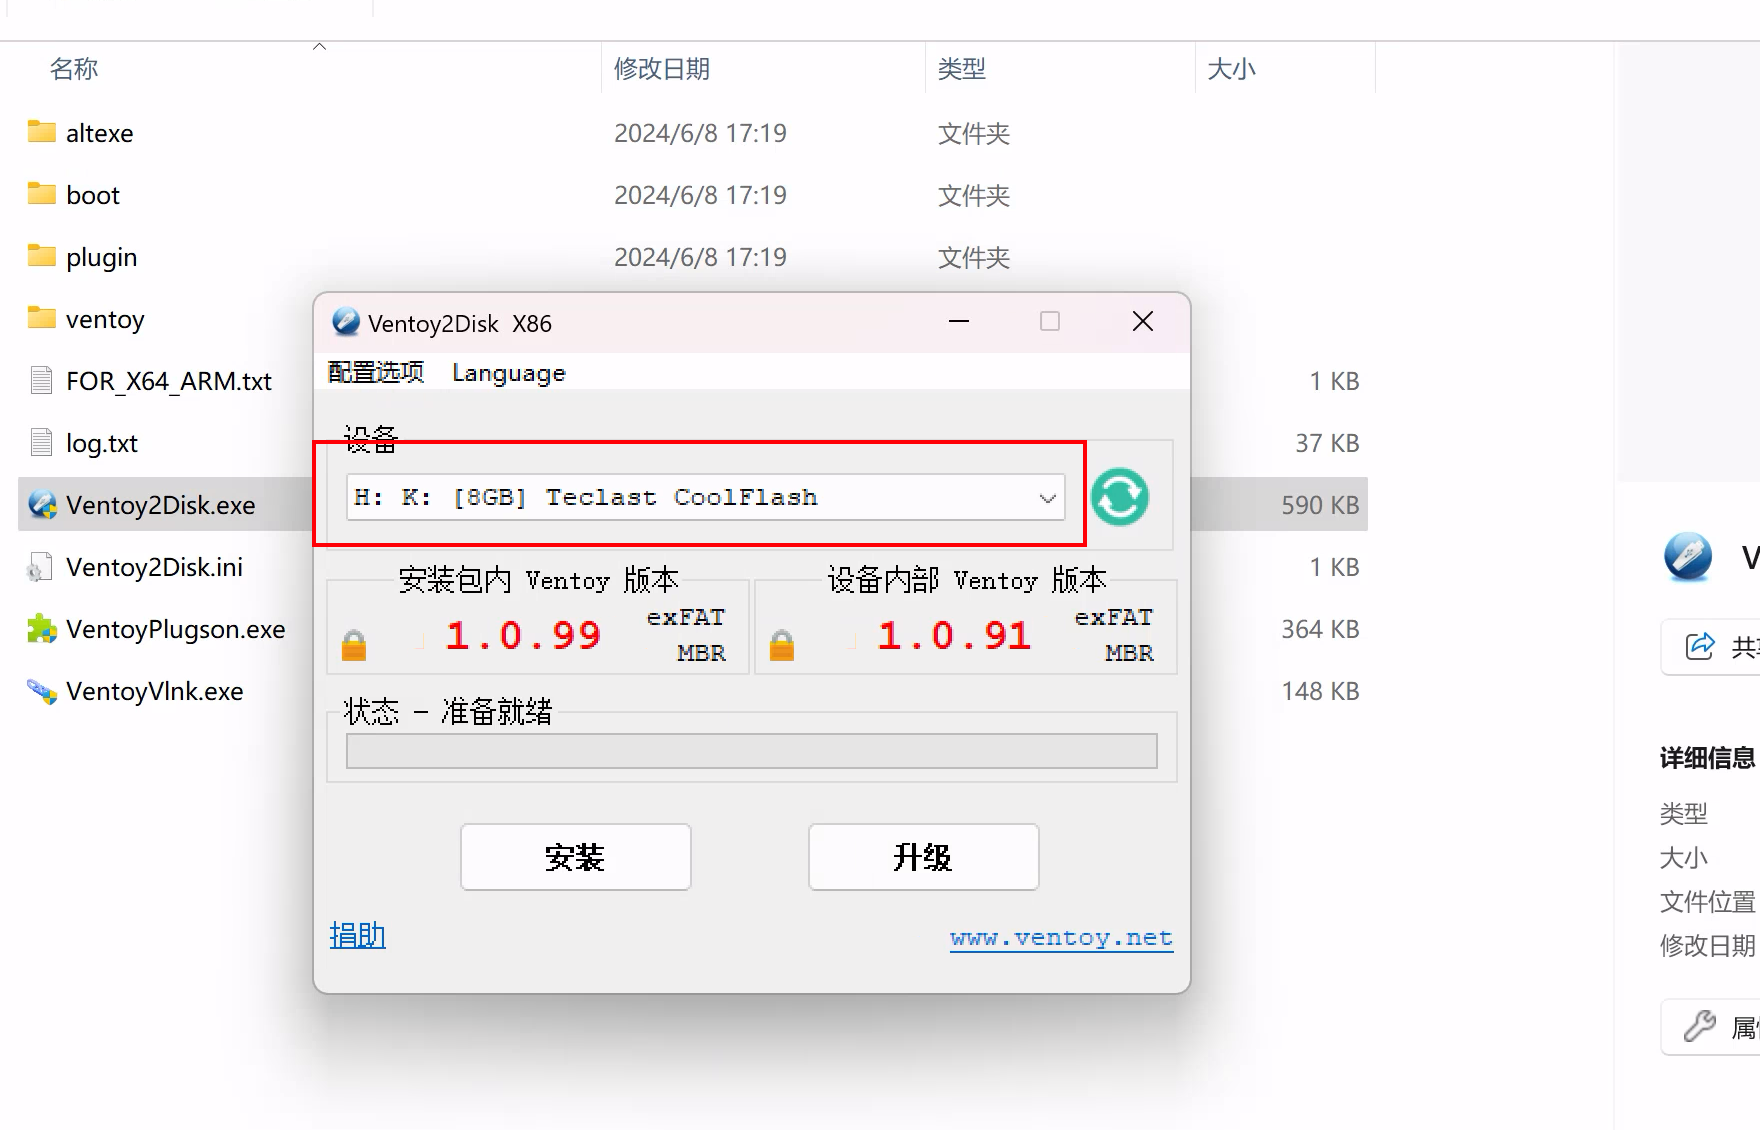Screen dimensions: 1760x1130
Task: Click the properties wrench icon in details pane
Action: pos(1699,1027)
